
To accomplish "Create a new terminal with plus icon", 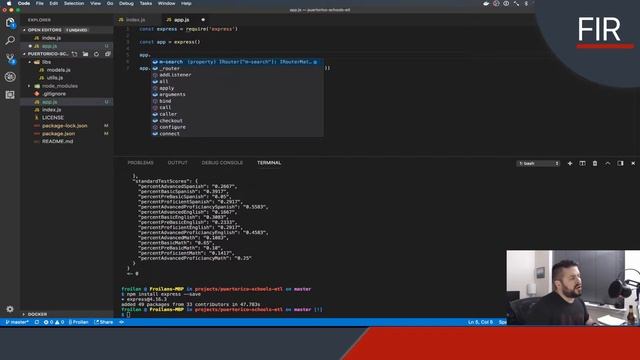I will [570, 163].
